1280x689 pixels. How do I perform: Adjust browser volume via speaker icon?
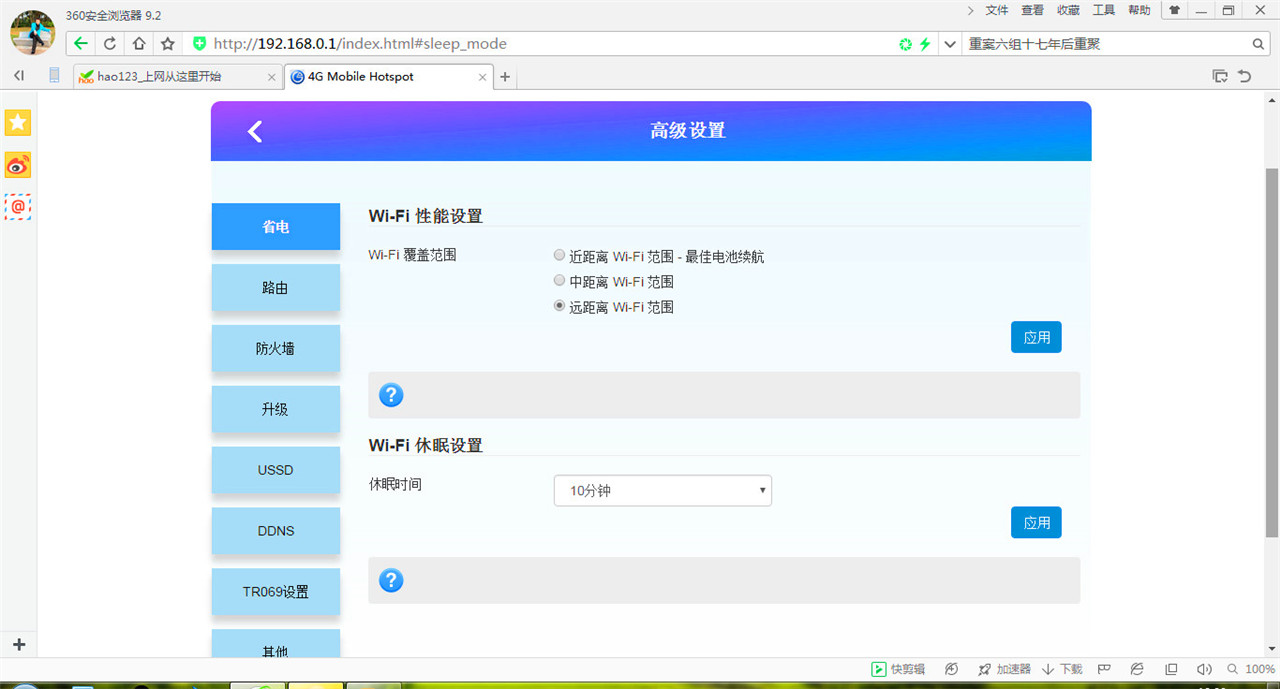[x=1204, y=669]
